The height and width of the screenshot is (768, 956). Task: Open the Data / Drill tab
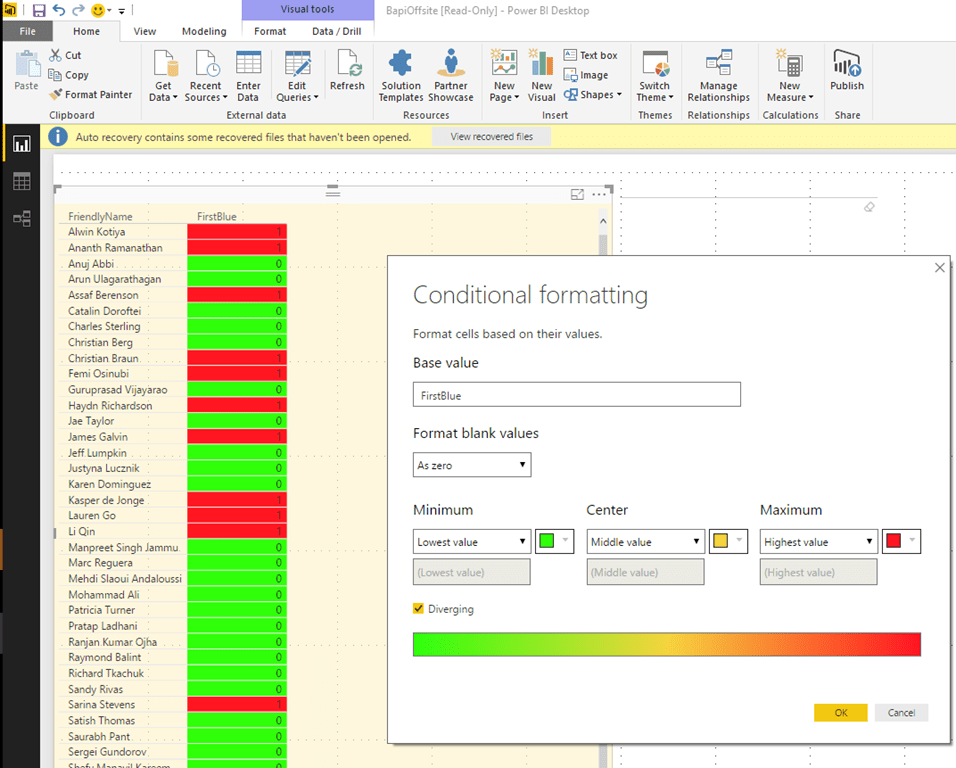(336, 31)
